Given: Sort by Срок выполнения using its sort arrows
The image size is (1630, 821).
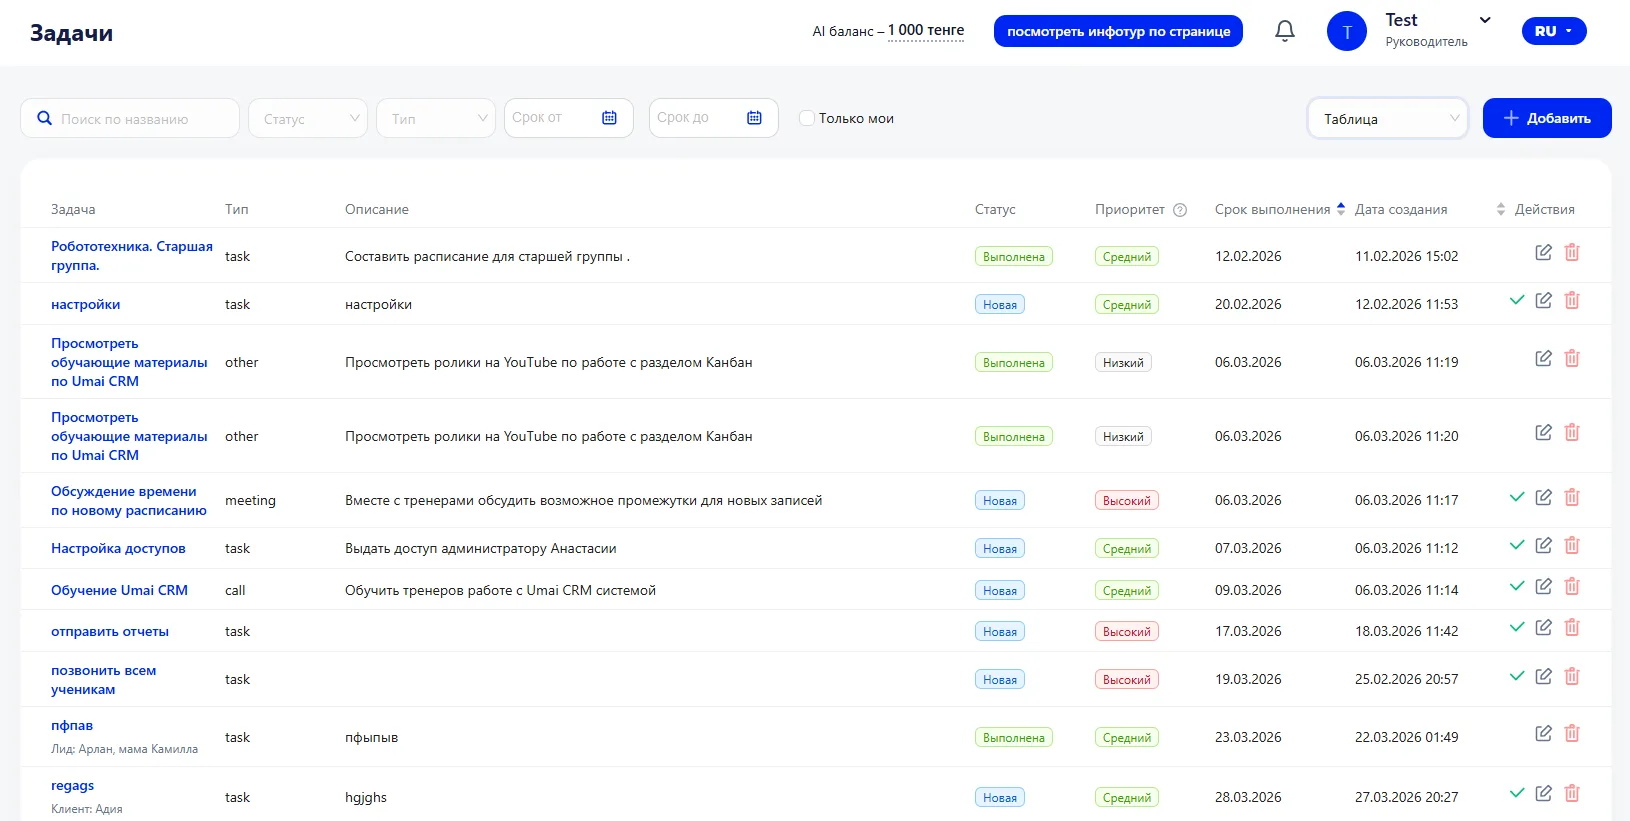Looking at the screenshot, I should [1341, 209].
